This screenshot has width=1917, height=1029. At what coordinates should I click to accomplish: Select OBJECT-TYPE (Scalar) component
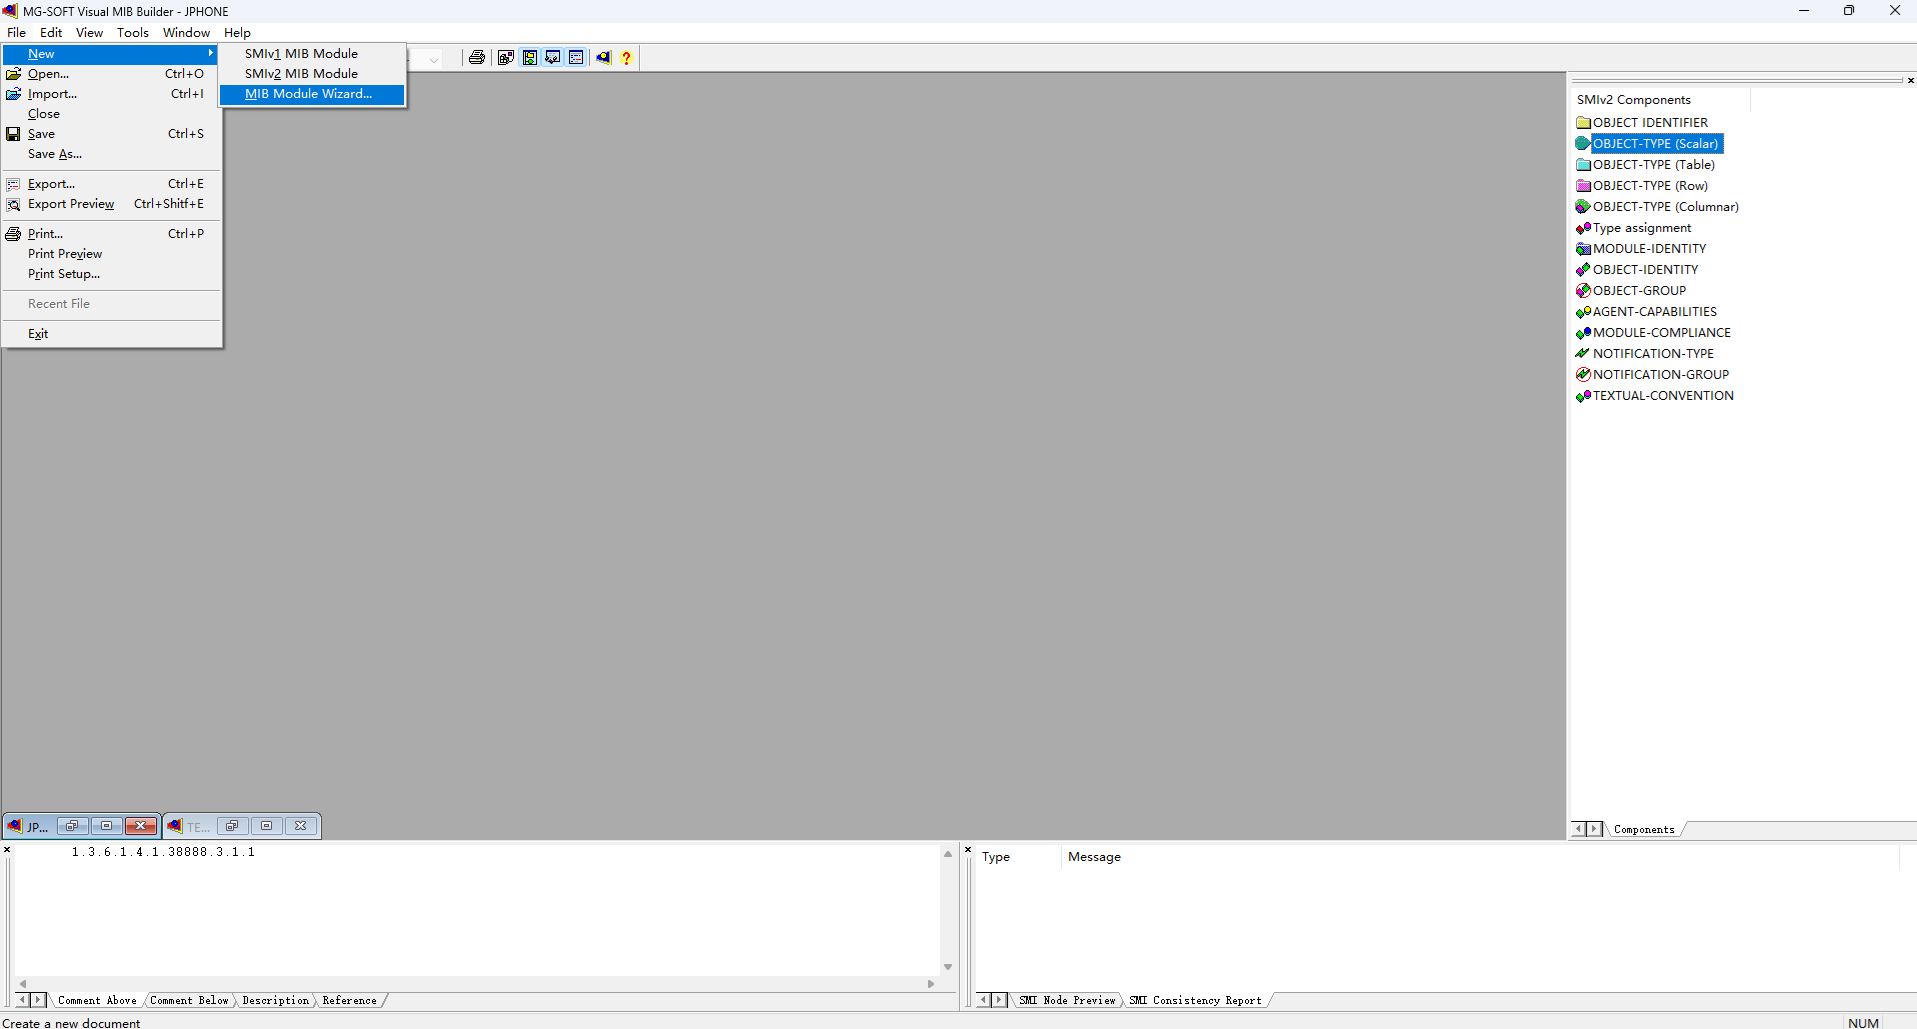1649,144
